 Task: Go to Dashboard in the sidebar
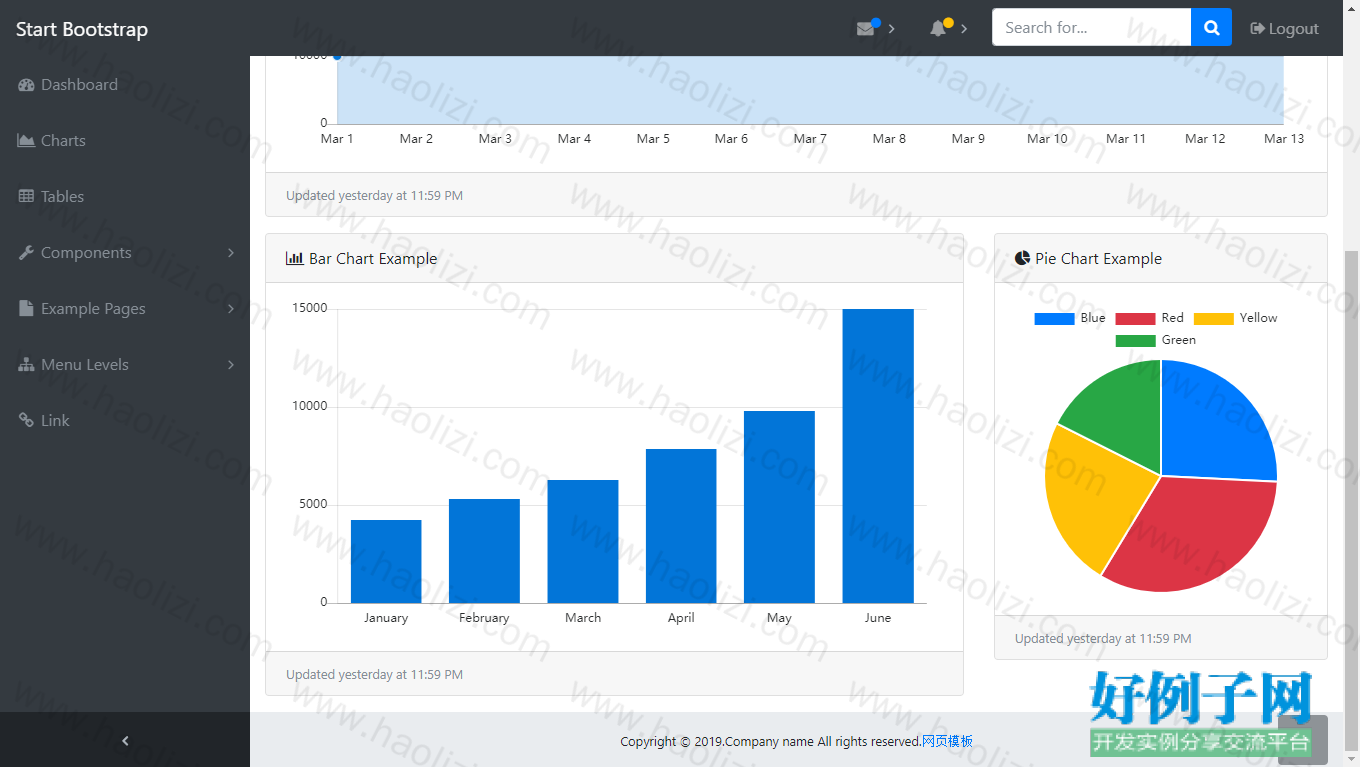click(125, 85)
